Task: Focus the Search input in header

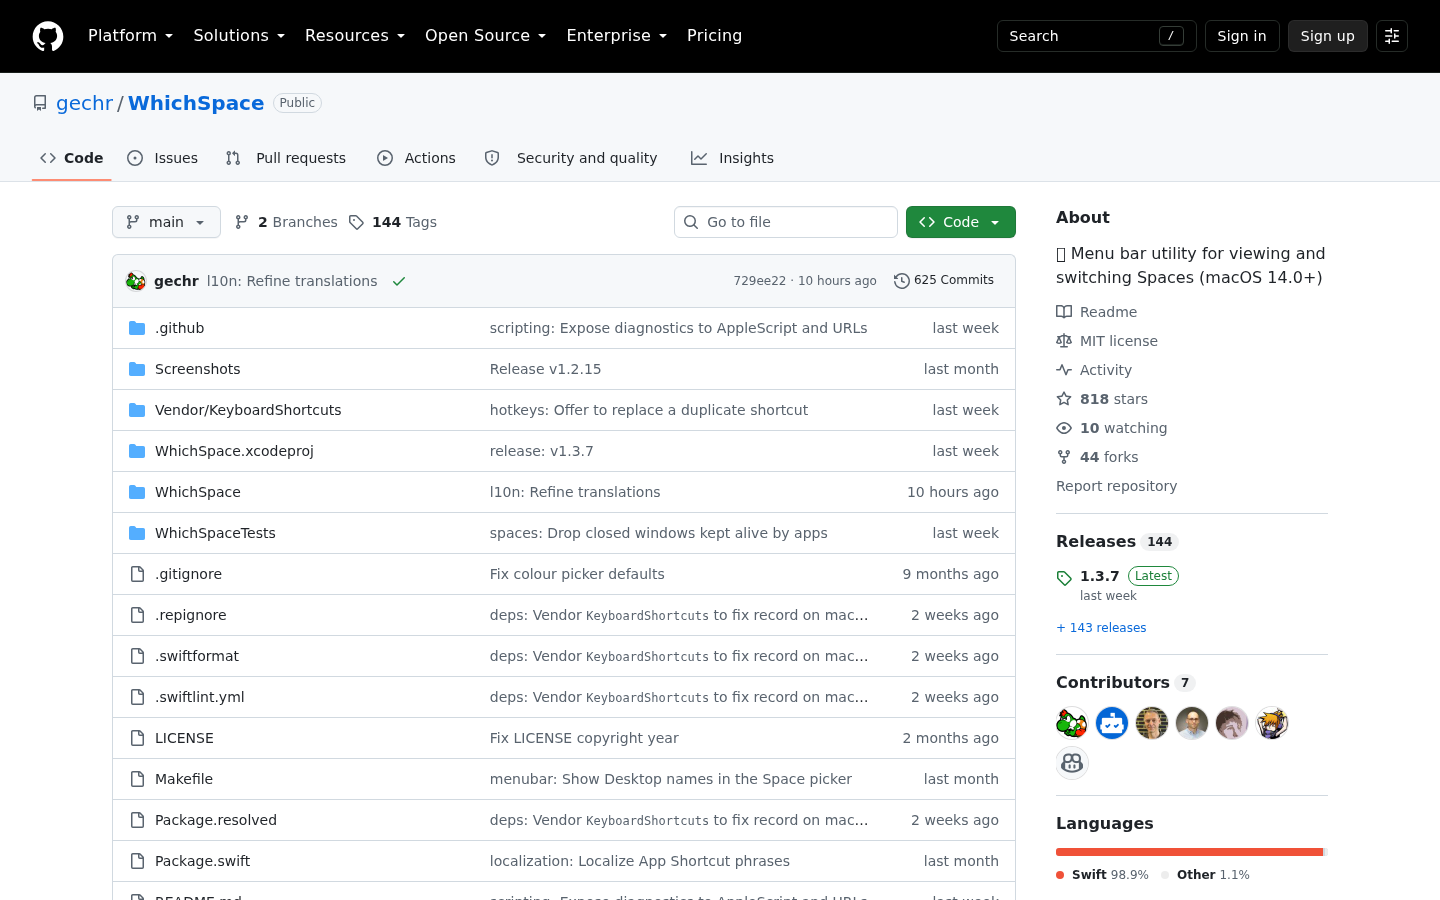Action: coord(1097,36)
